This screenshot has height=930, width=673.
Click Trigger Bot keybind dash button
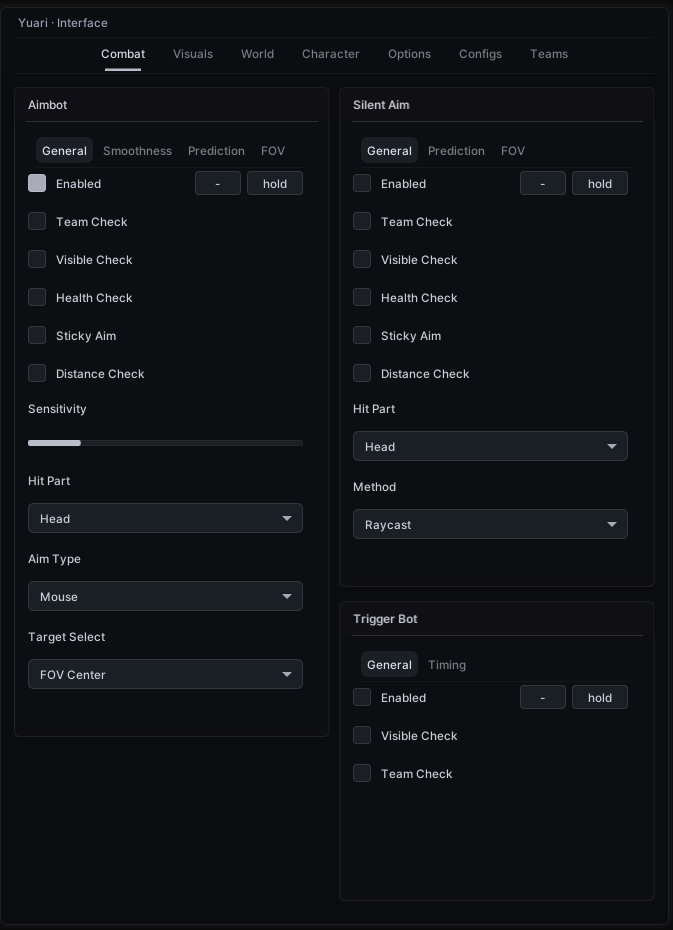click(543, 698)
